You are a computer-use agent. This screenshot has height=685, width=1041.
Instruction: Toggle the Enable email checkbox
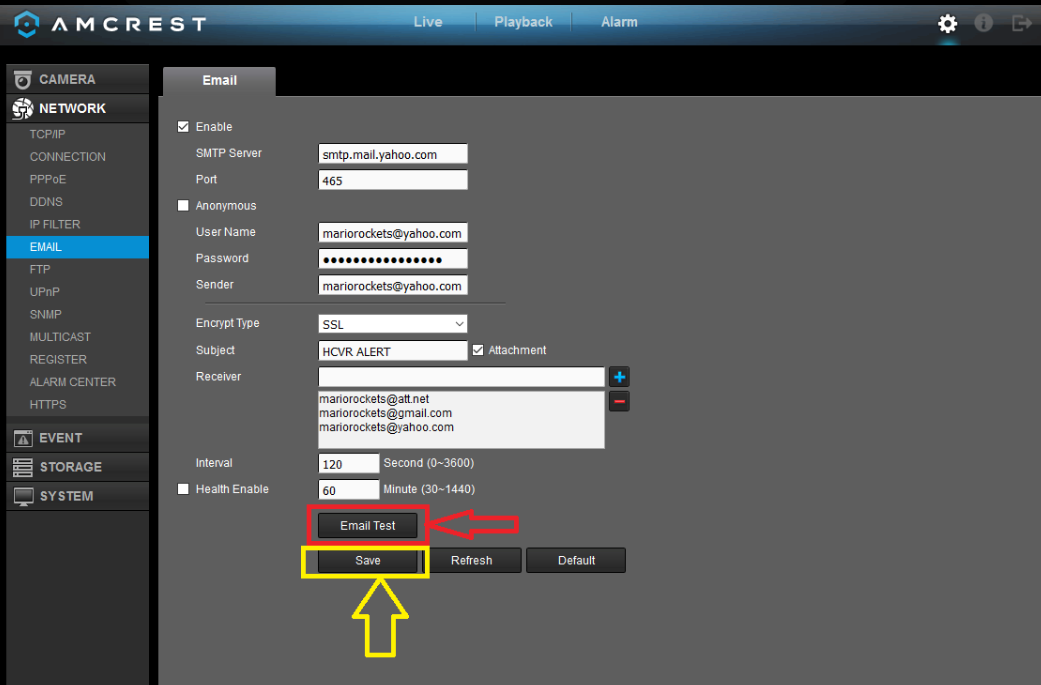[183, 127]
